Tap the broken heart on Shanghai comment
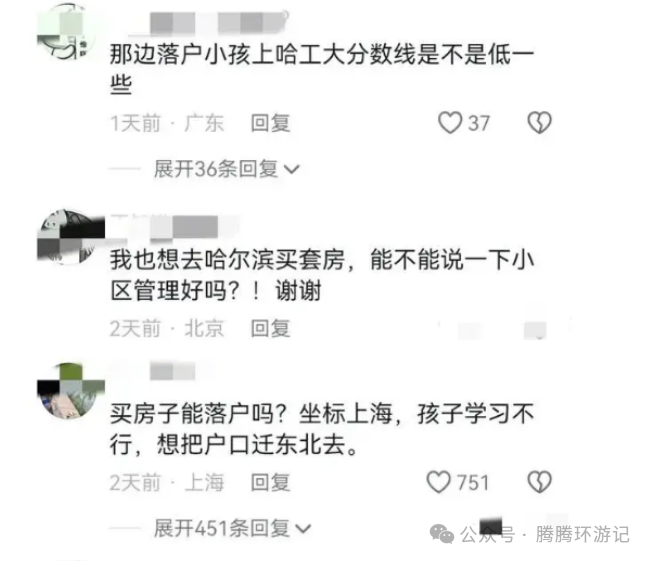 click(539, 482)
